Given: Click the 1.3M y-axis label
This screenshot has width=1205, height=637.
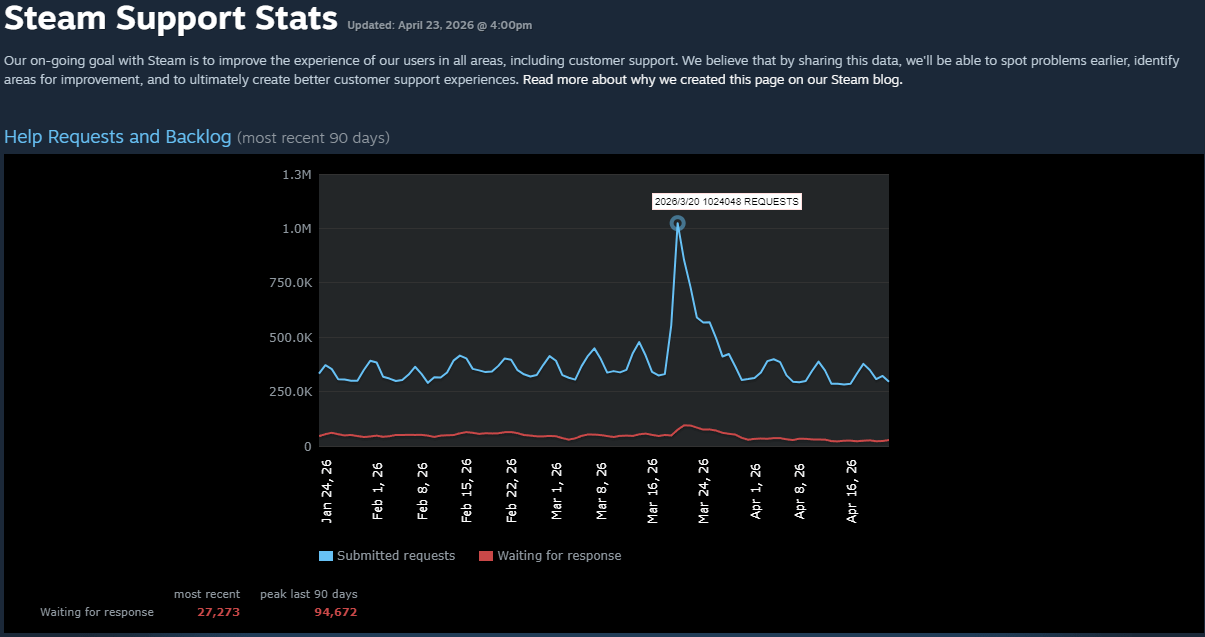Looking at the screenshot, I should (x=297, y=175).
